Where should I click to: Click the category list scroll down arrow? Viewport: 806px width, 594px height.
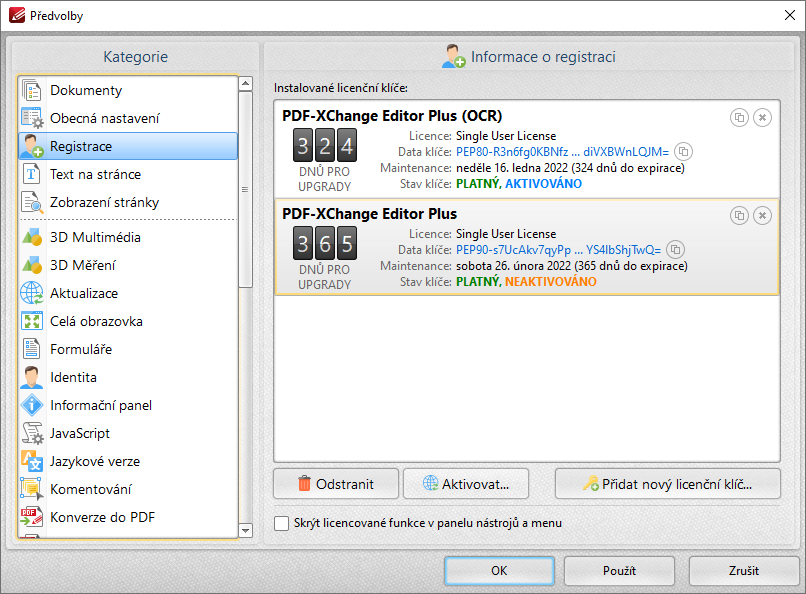pyautogui.click(x=246, y=530)
